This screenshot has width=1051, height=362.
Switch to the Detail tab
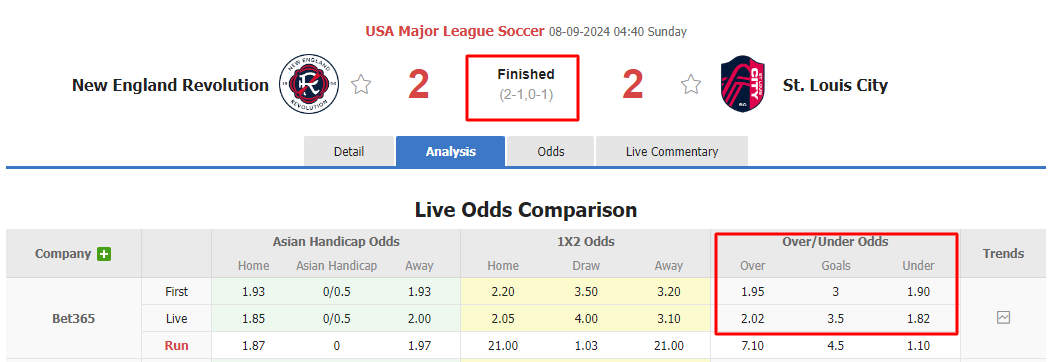click(349, 152)
